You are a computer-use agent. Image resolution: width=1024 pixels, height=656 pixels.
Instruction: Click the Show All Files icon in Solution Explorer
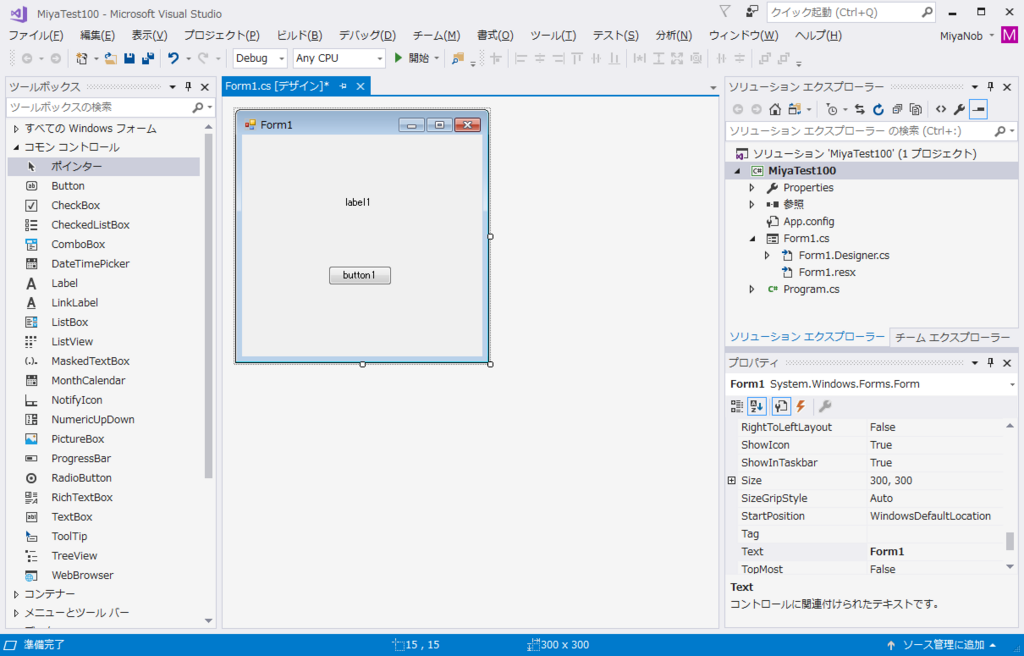pos(916,109)
